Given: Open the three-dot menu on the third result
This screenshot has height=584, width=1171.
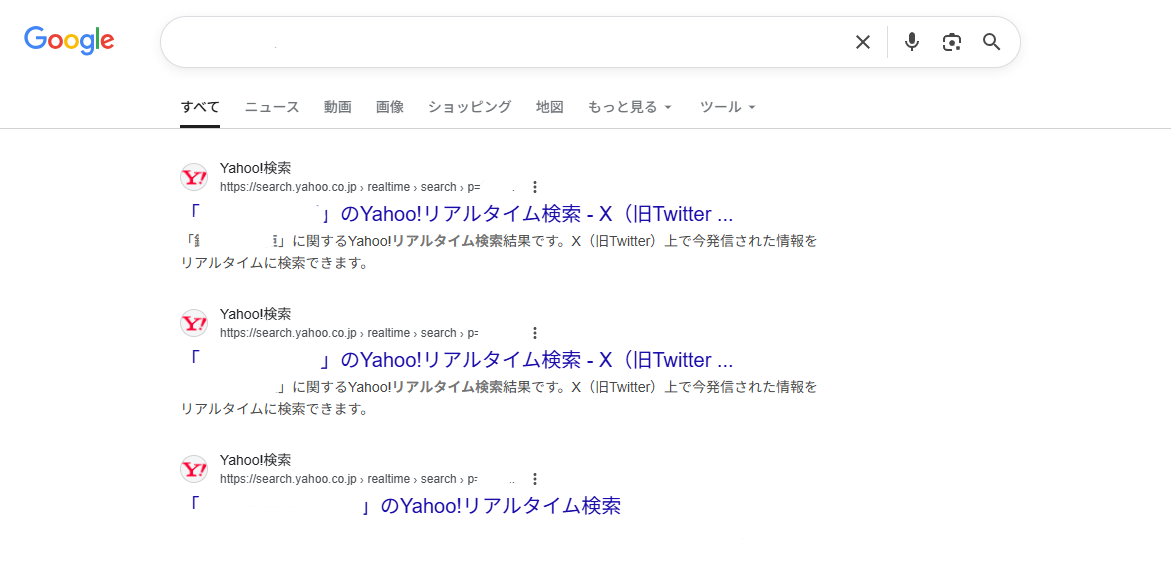Looking at the screenshot, I should click(x=535, y=478).
